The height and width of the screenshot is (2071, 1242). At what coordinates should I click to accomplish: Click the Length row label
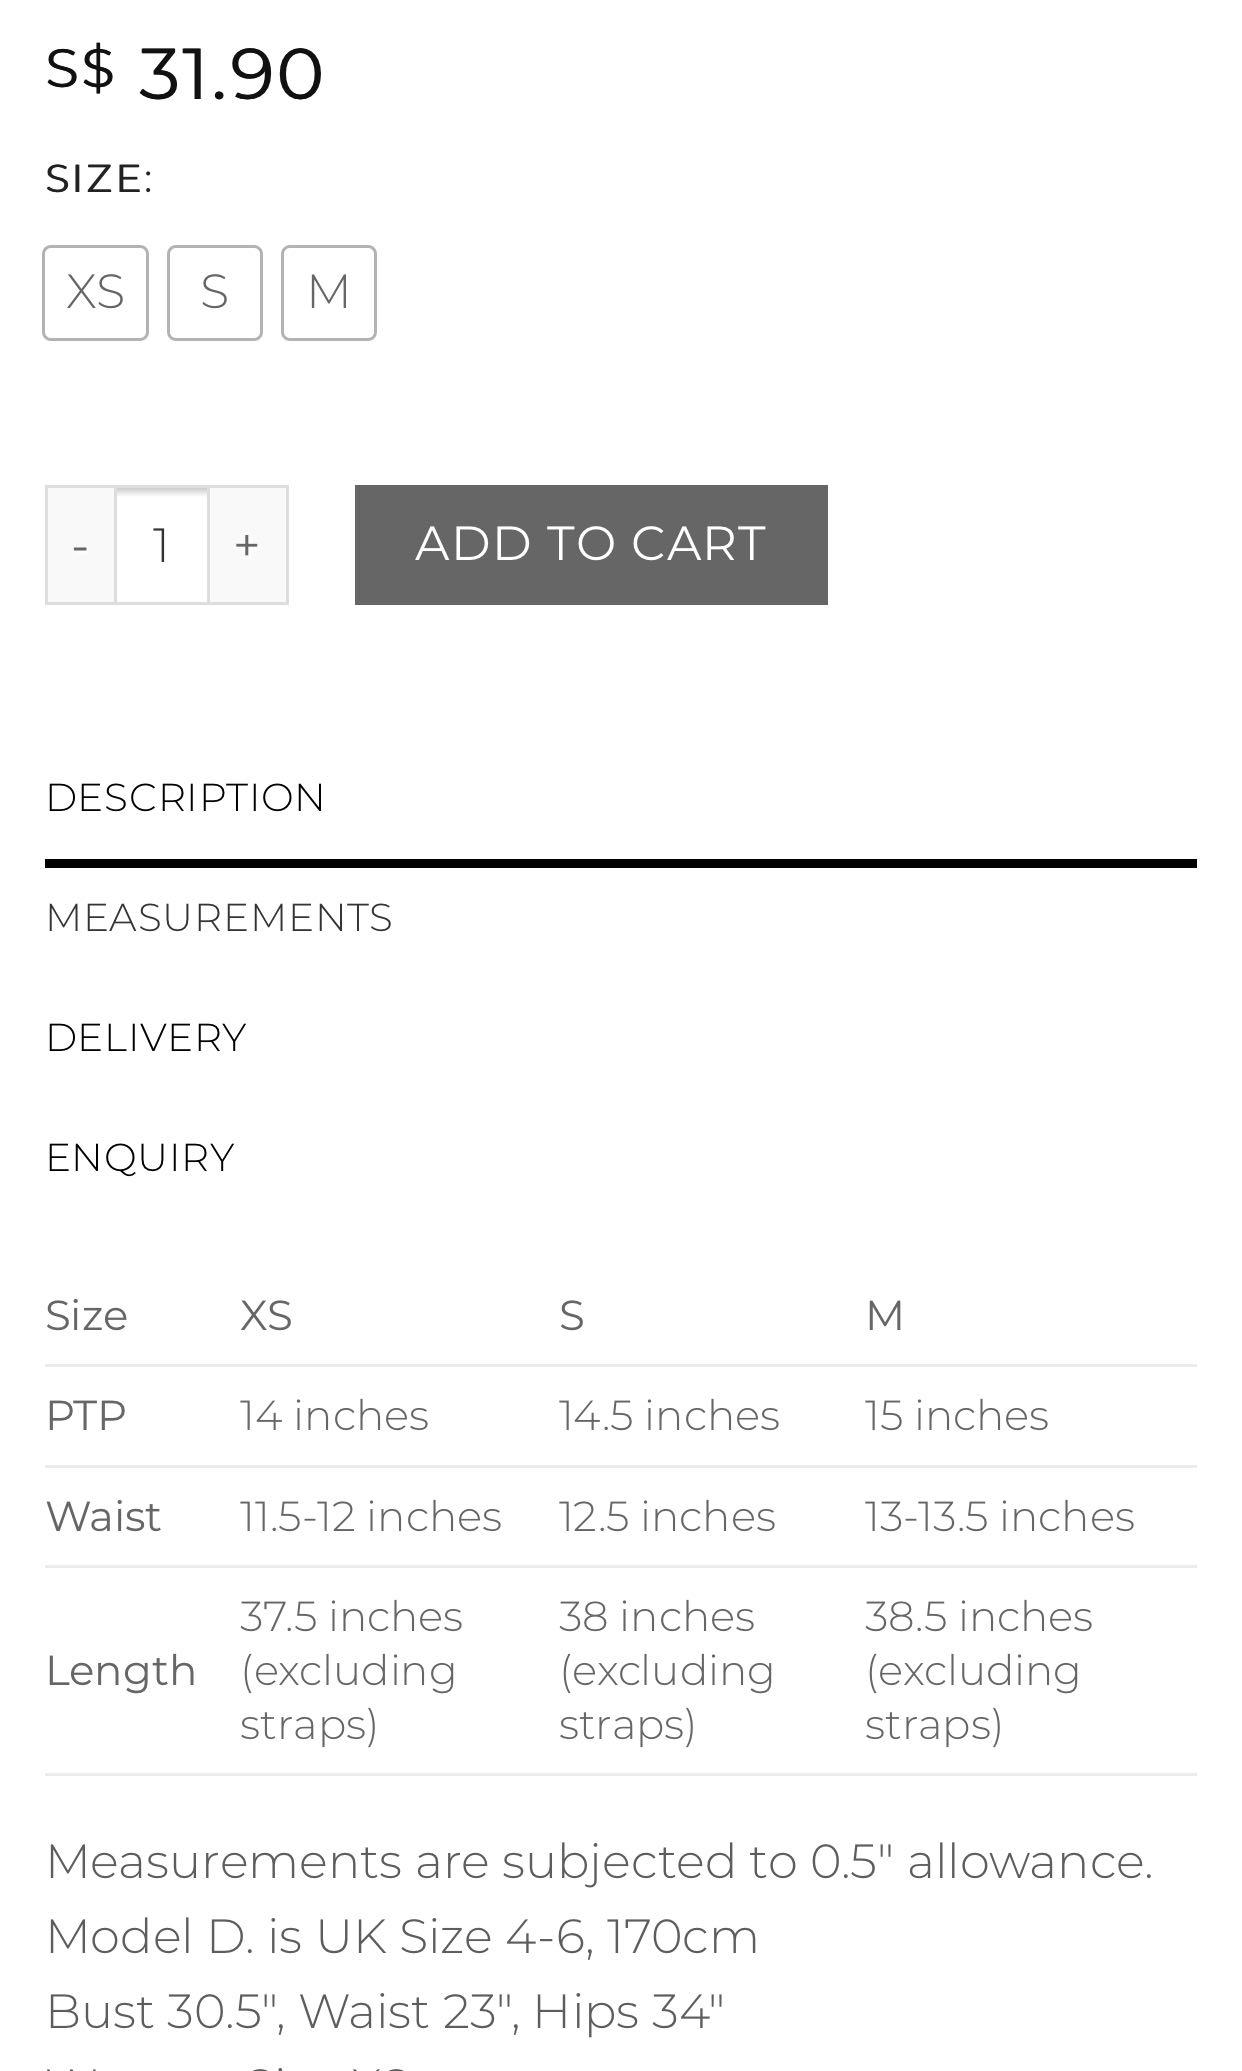120,1671
